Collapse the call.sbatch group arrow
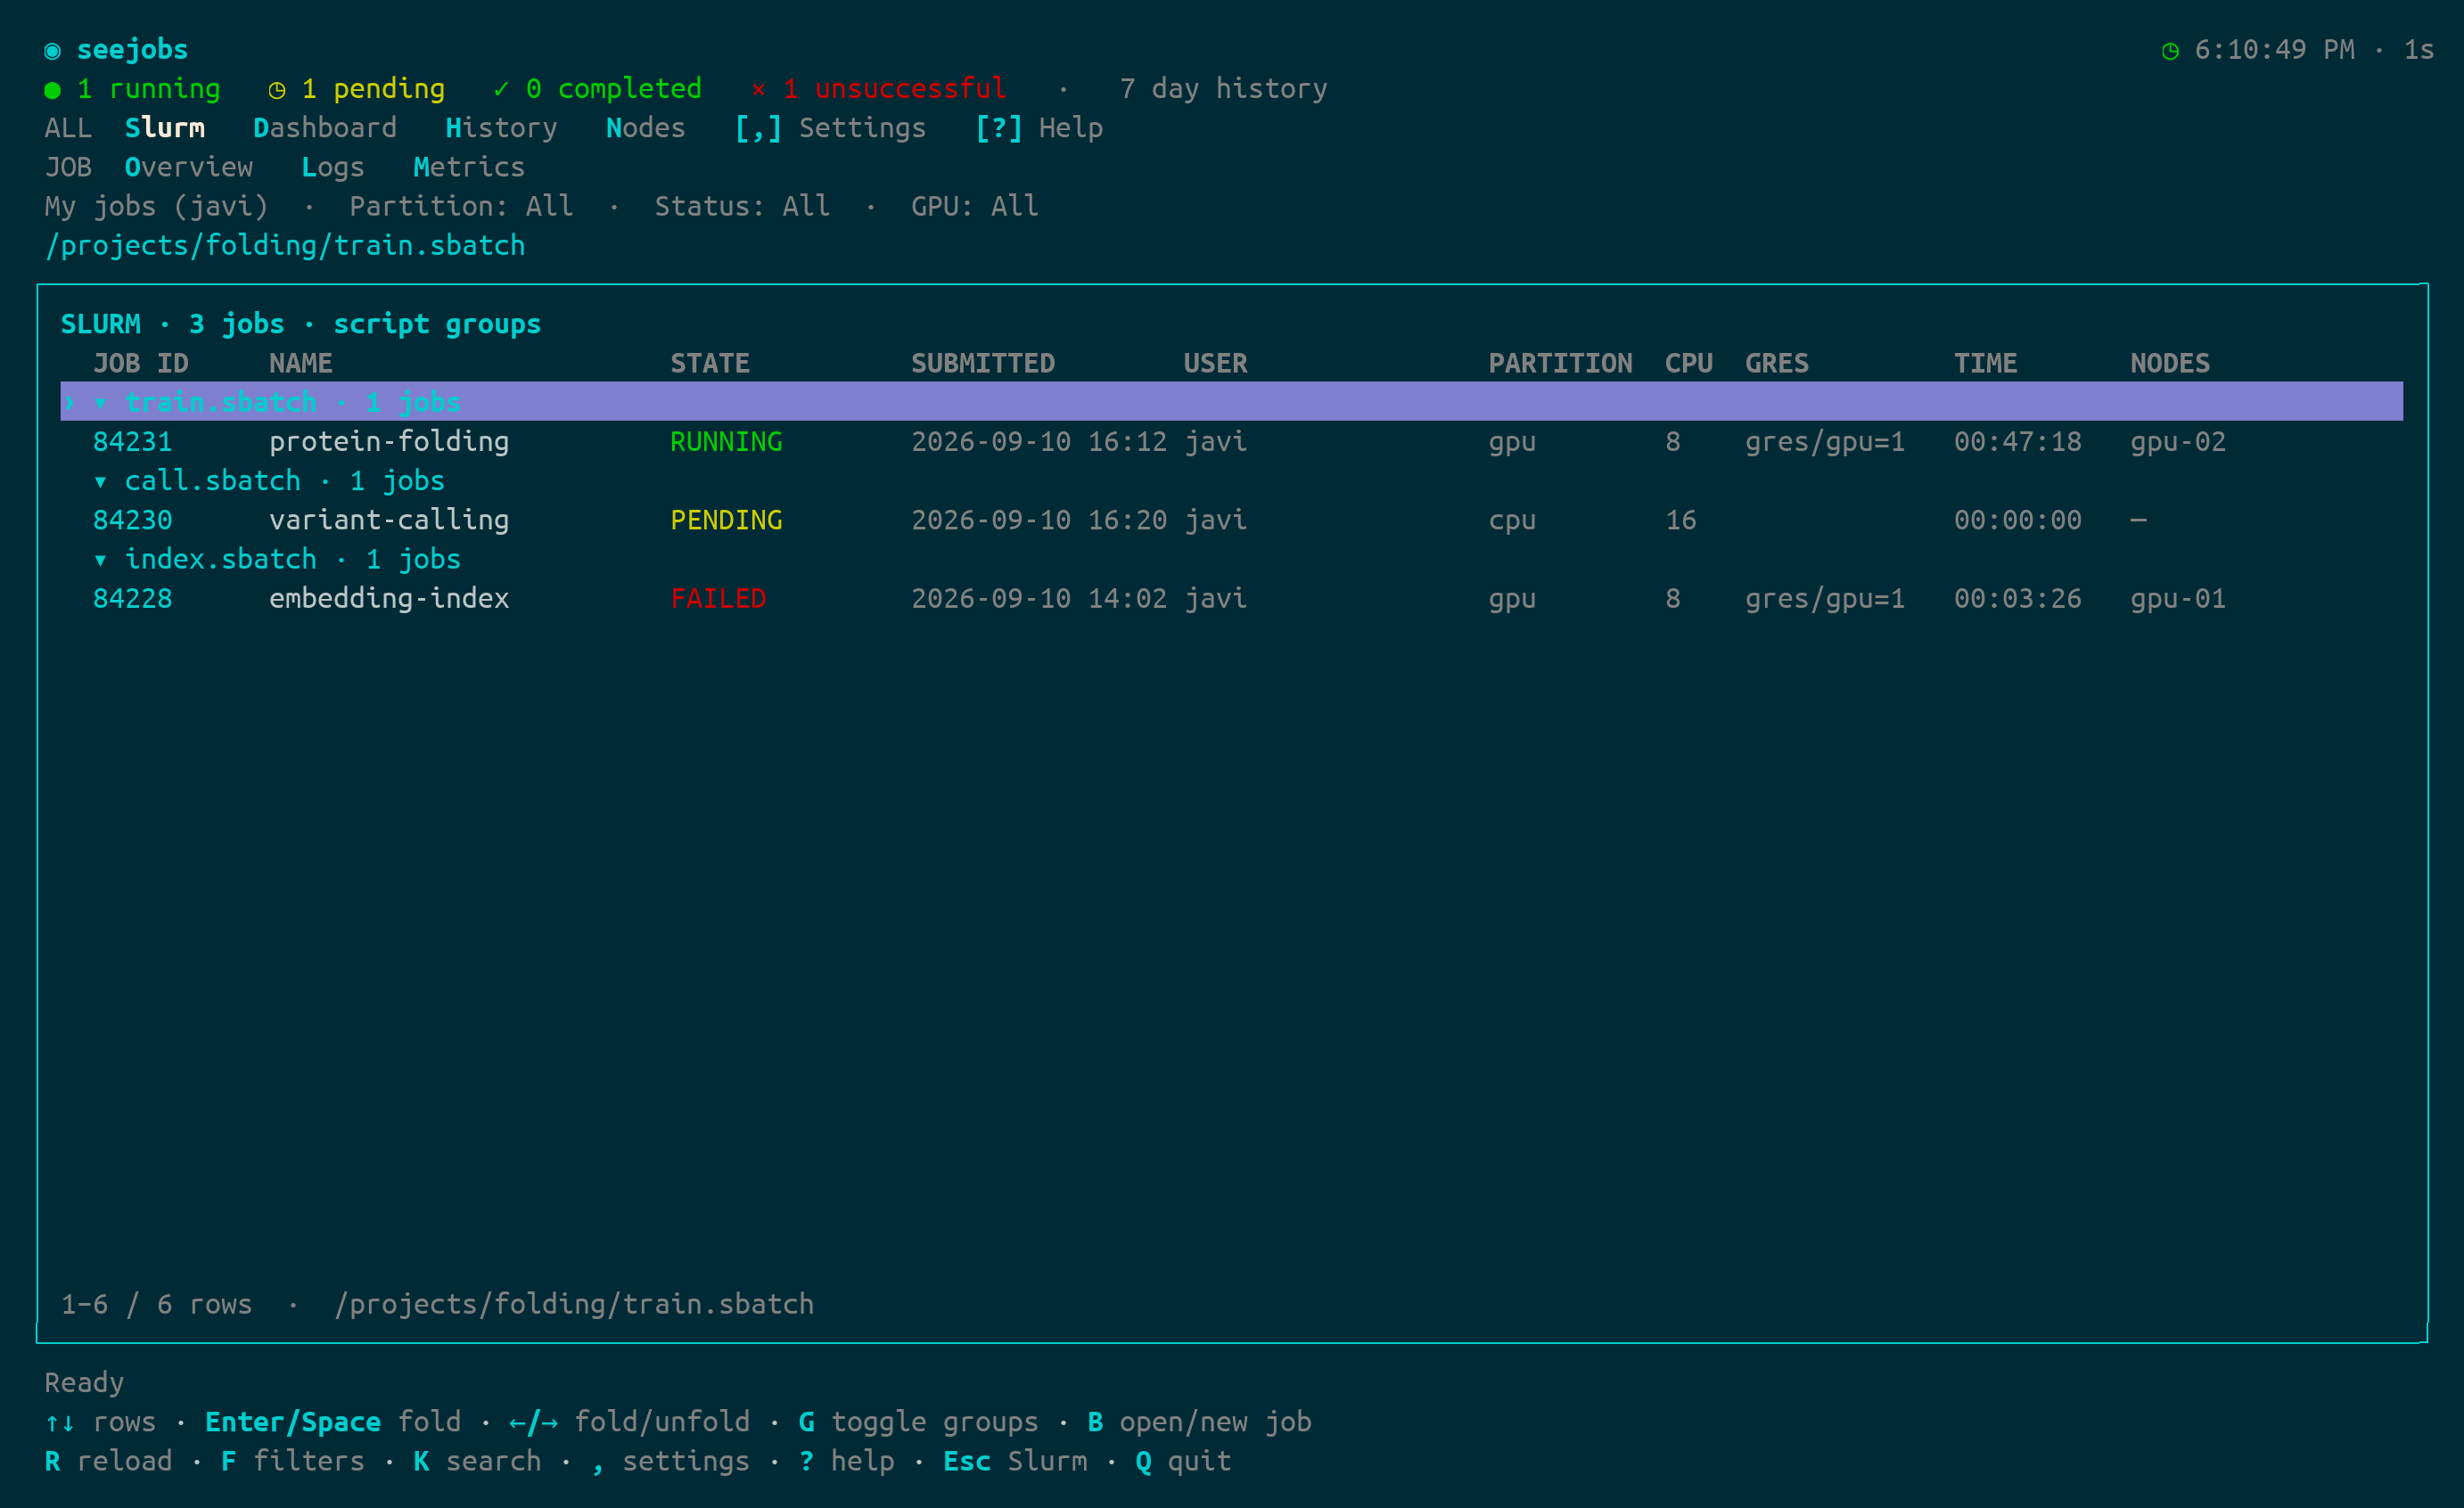The height and width of the screenshot is (1508, 2464). coord(101,481)
